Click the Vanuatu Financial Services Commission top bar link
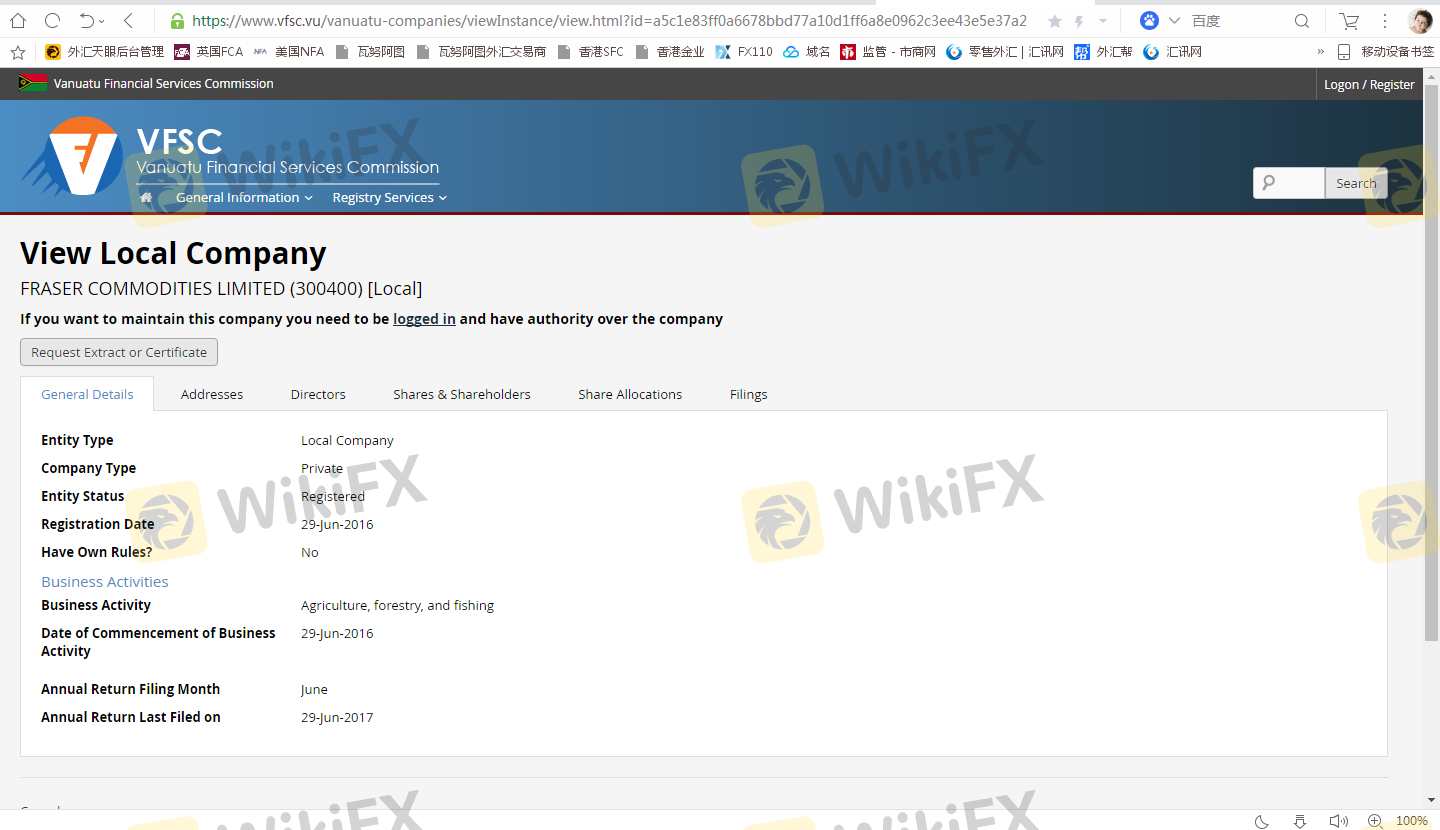This screenshot has height=830, width=1440. pos(164,84)
